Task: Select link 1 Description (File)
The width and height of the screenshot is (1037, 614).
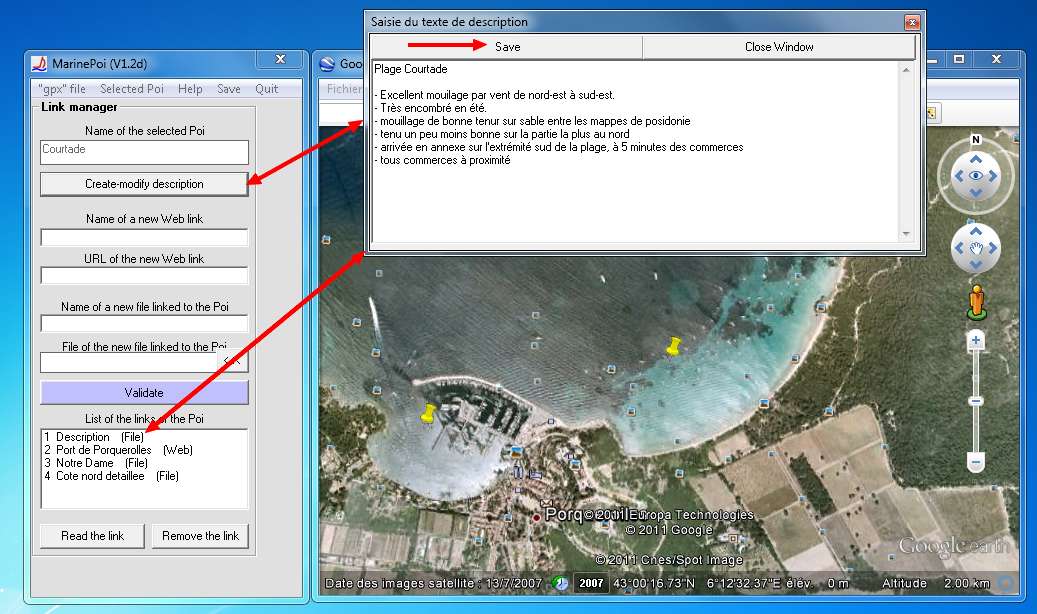Action: (94, 437)
